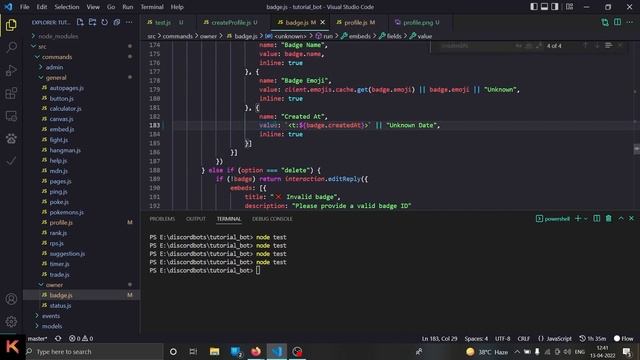This screenshot has width=640, height=360.
Task: Open the Search view in activity bar
Action: click(11, 47)
